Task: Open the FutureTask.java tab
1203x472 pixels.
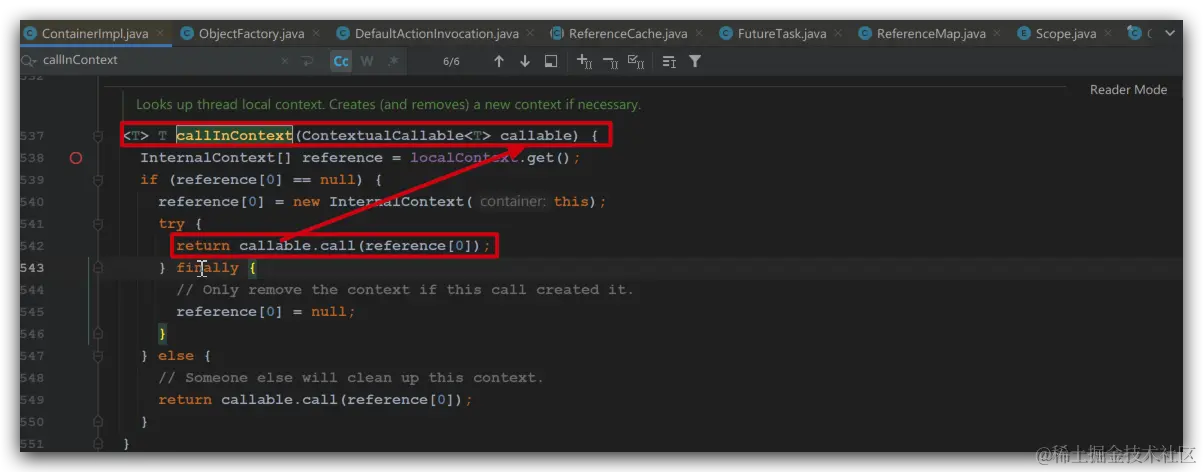Action: pos(782,33)
